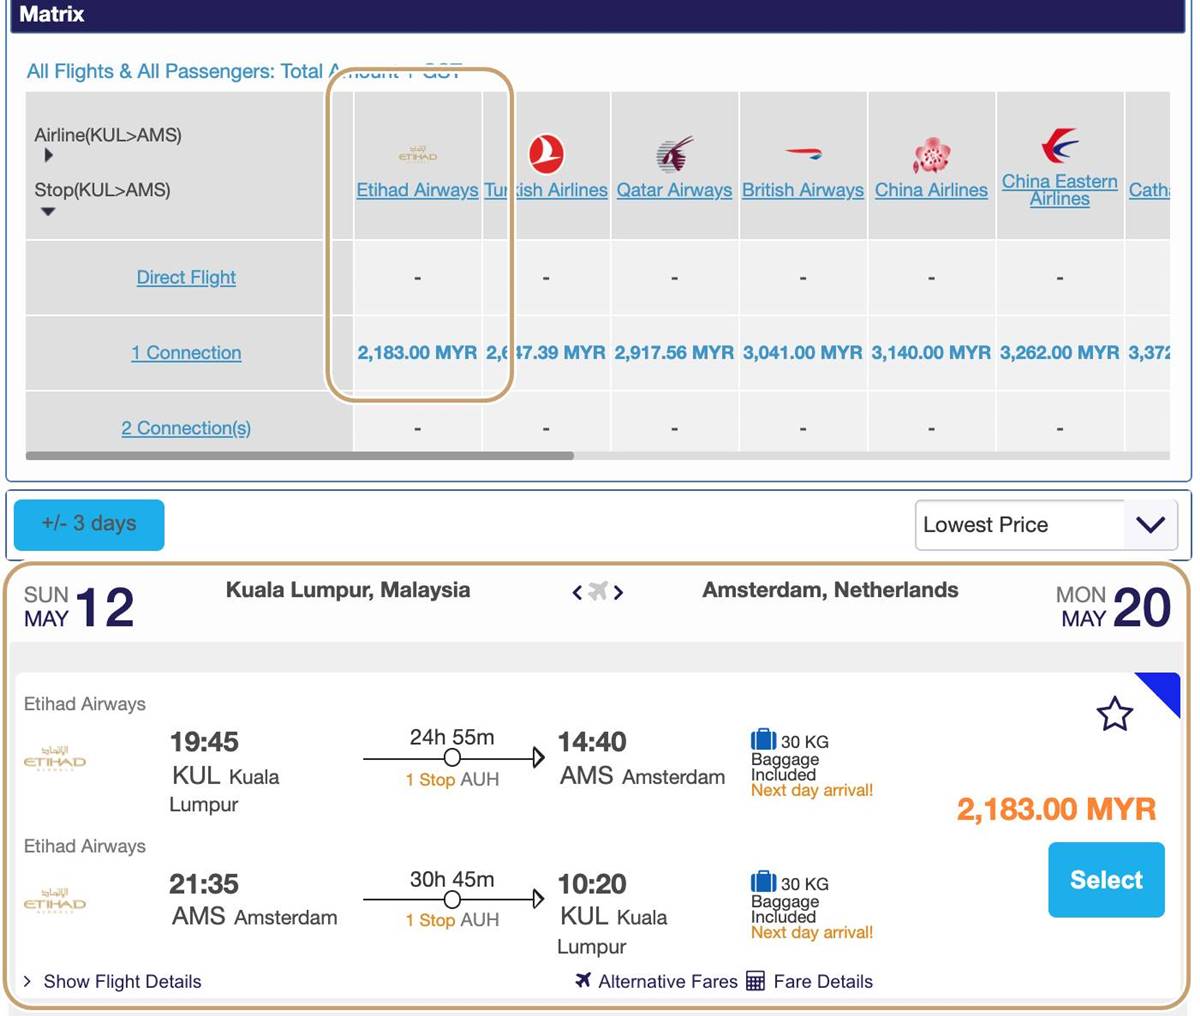Screen dimensions: 1200x1016
Task: Expand Show Flight Details
Action: click(x=112, y=982)
